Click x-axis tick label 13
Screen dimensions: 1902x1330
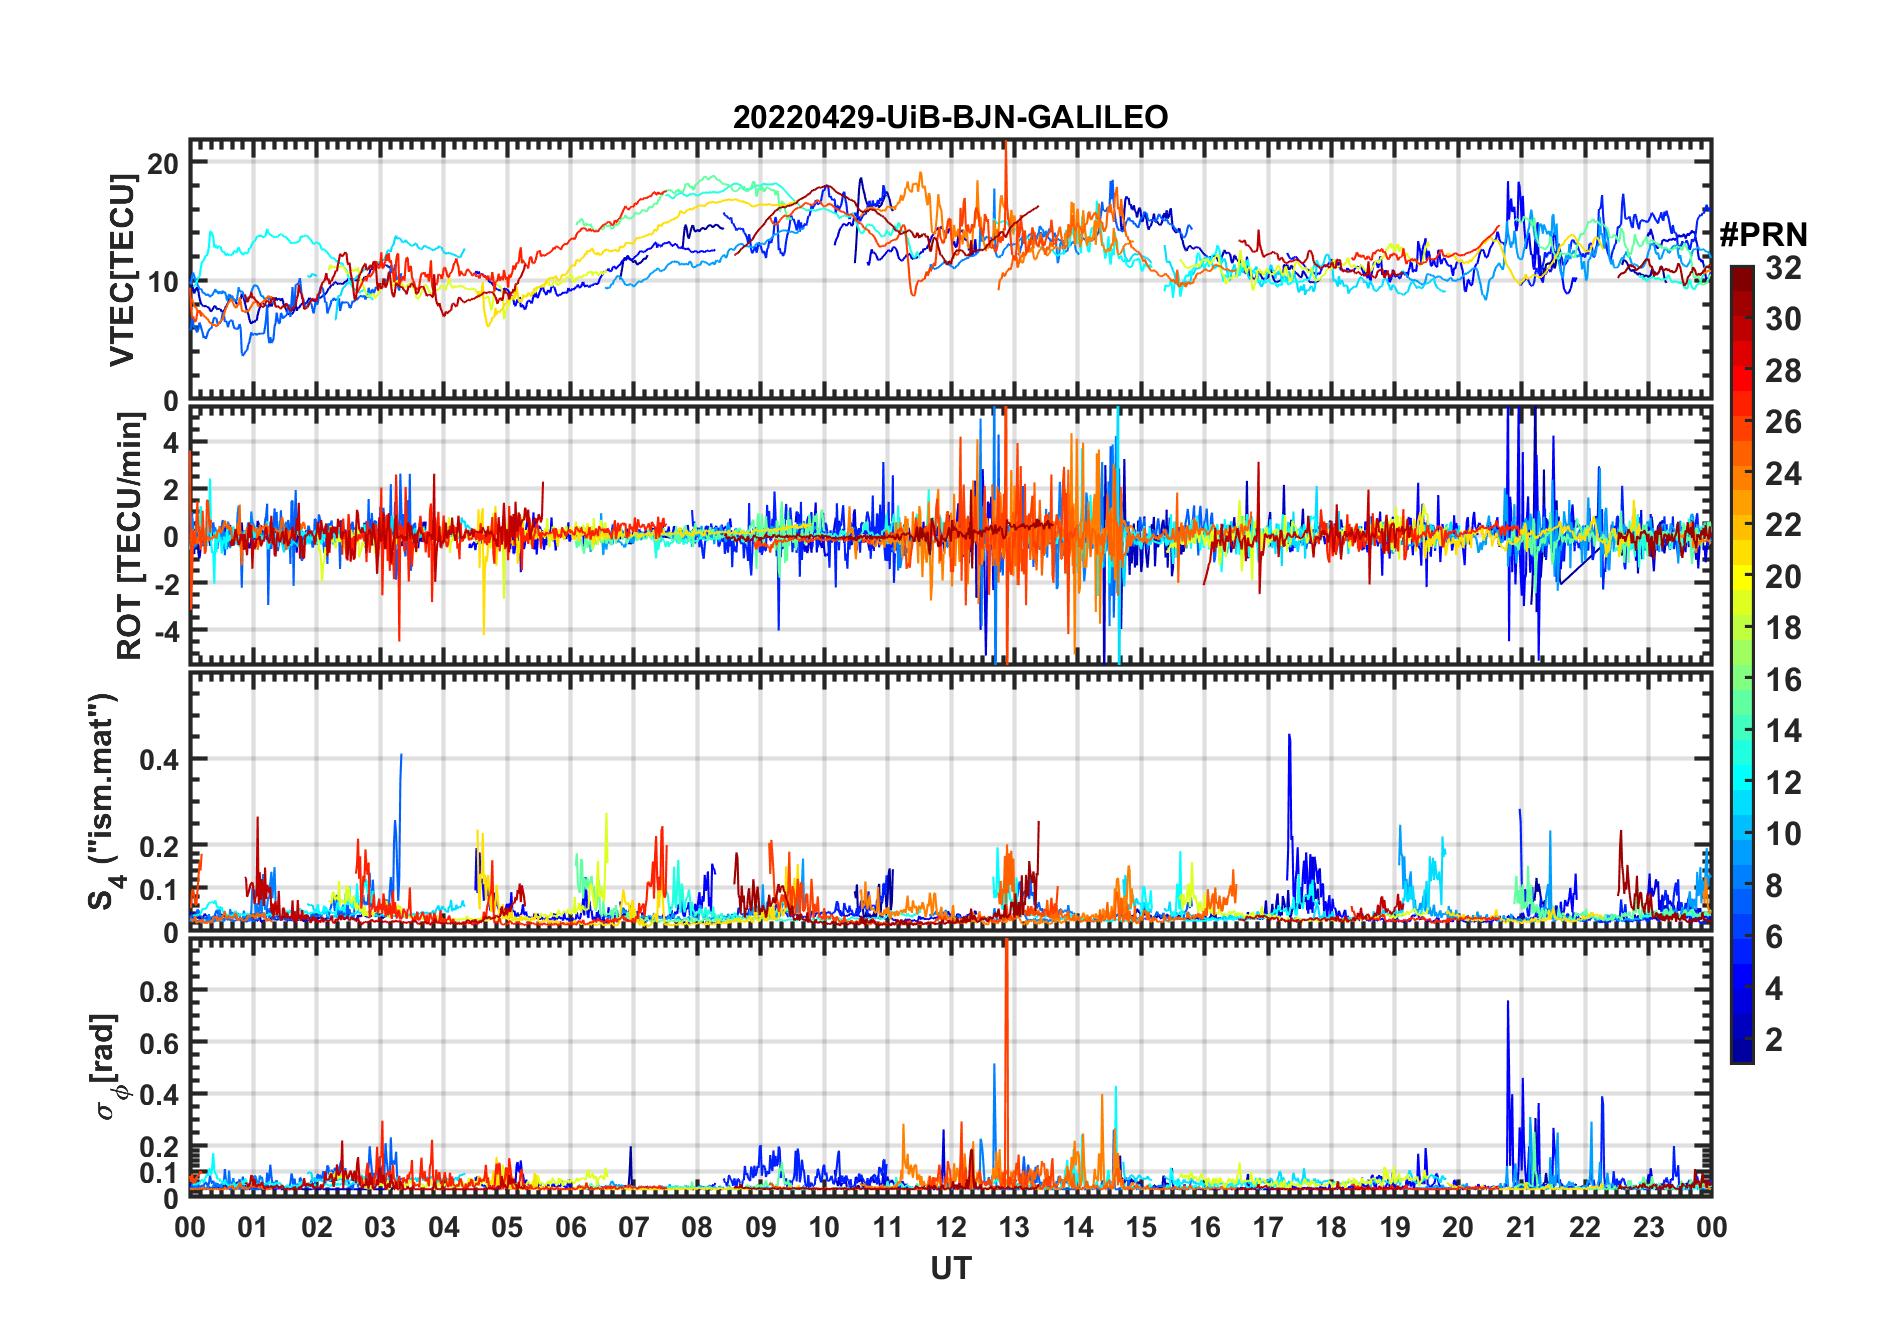coord(1014,1228)
